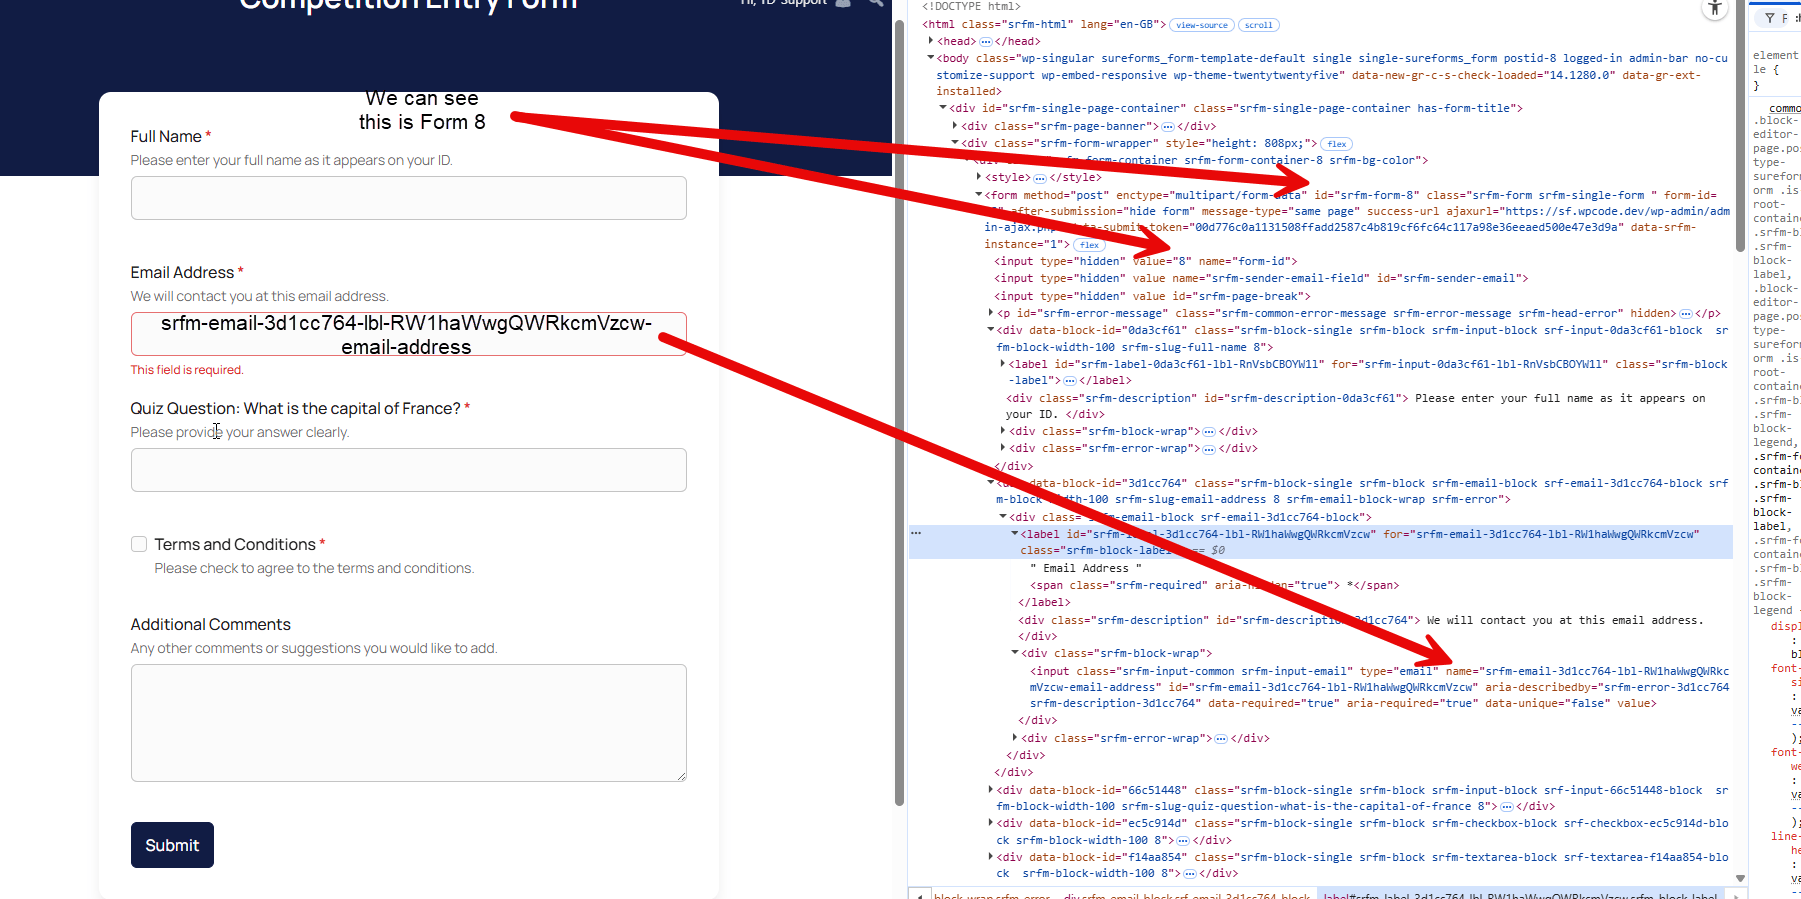1801x899 pixels.
Task: Expand the srfm-page-banner div
Action: [955, 126]
